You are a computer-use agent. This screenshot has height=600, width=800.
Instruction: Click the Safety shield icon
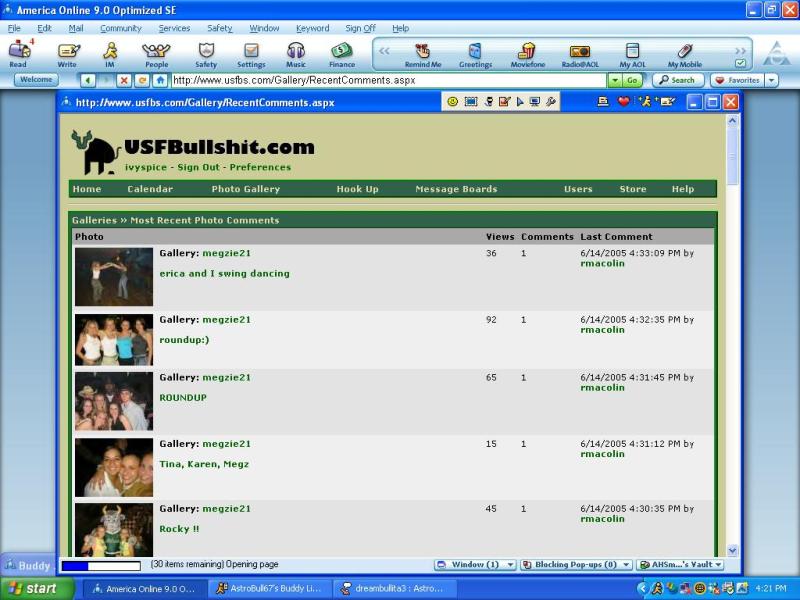point(206,55)
